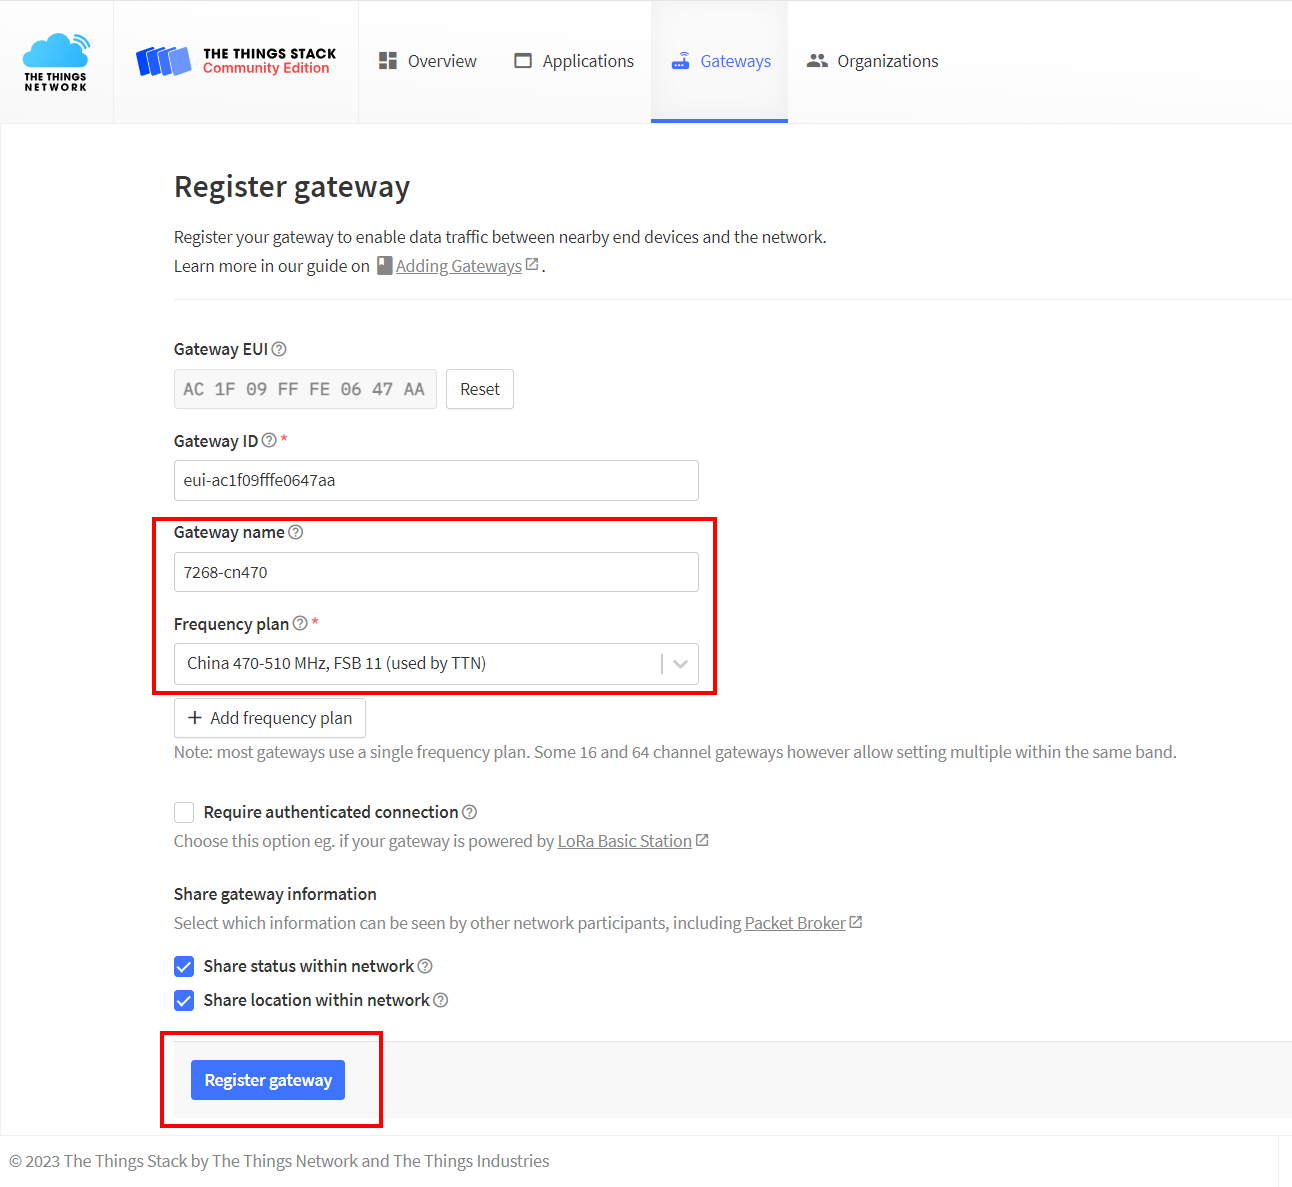
Task: Expand the Frequency plan dropdown arrow
Action: 680,664
